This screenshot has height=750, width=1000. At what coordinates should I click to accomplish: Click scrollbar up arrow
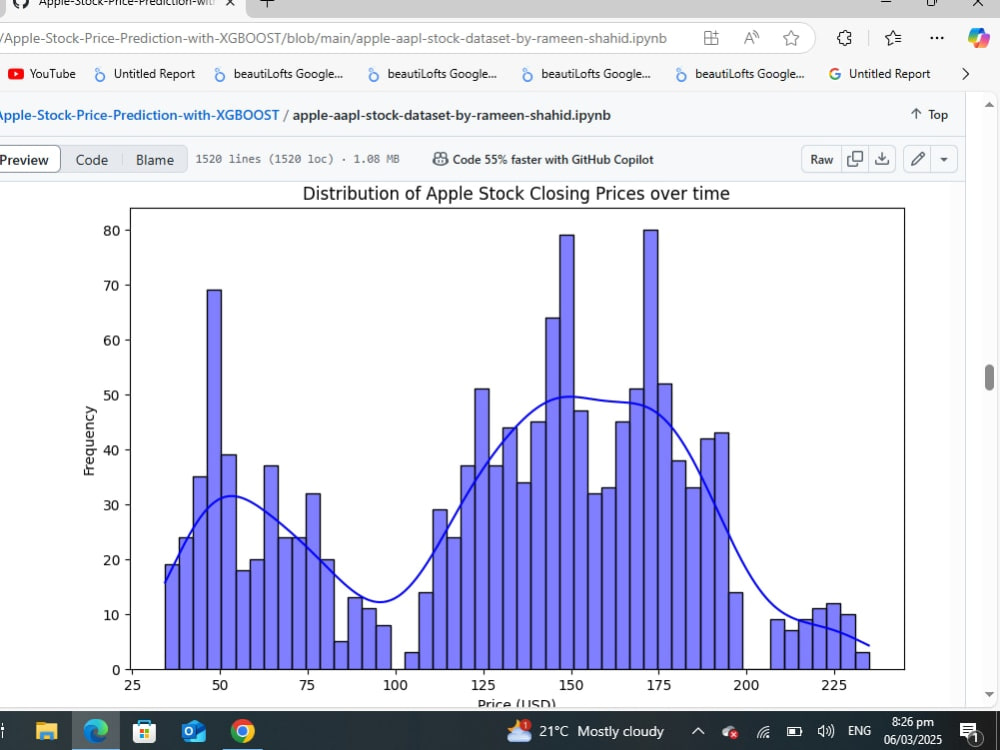[989, 105]
